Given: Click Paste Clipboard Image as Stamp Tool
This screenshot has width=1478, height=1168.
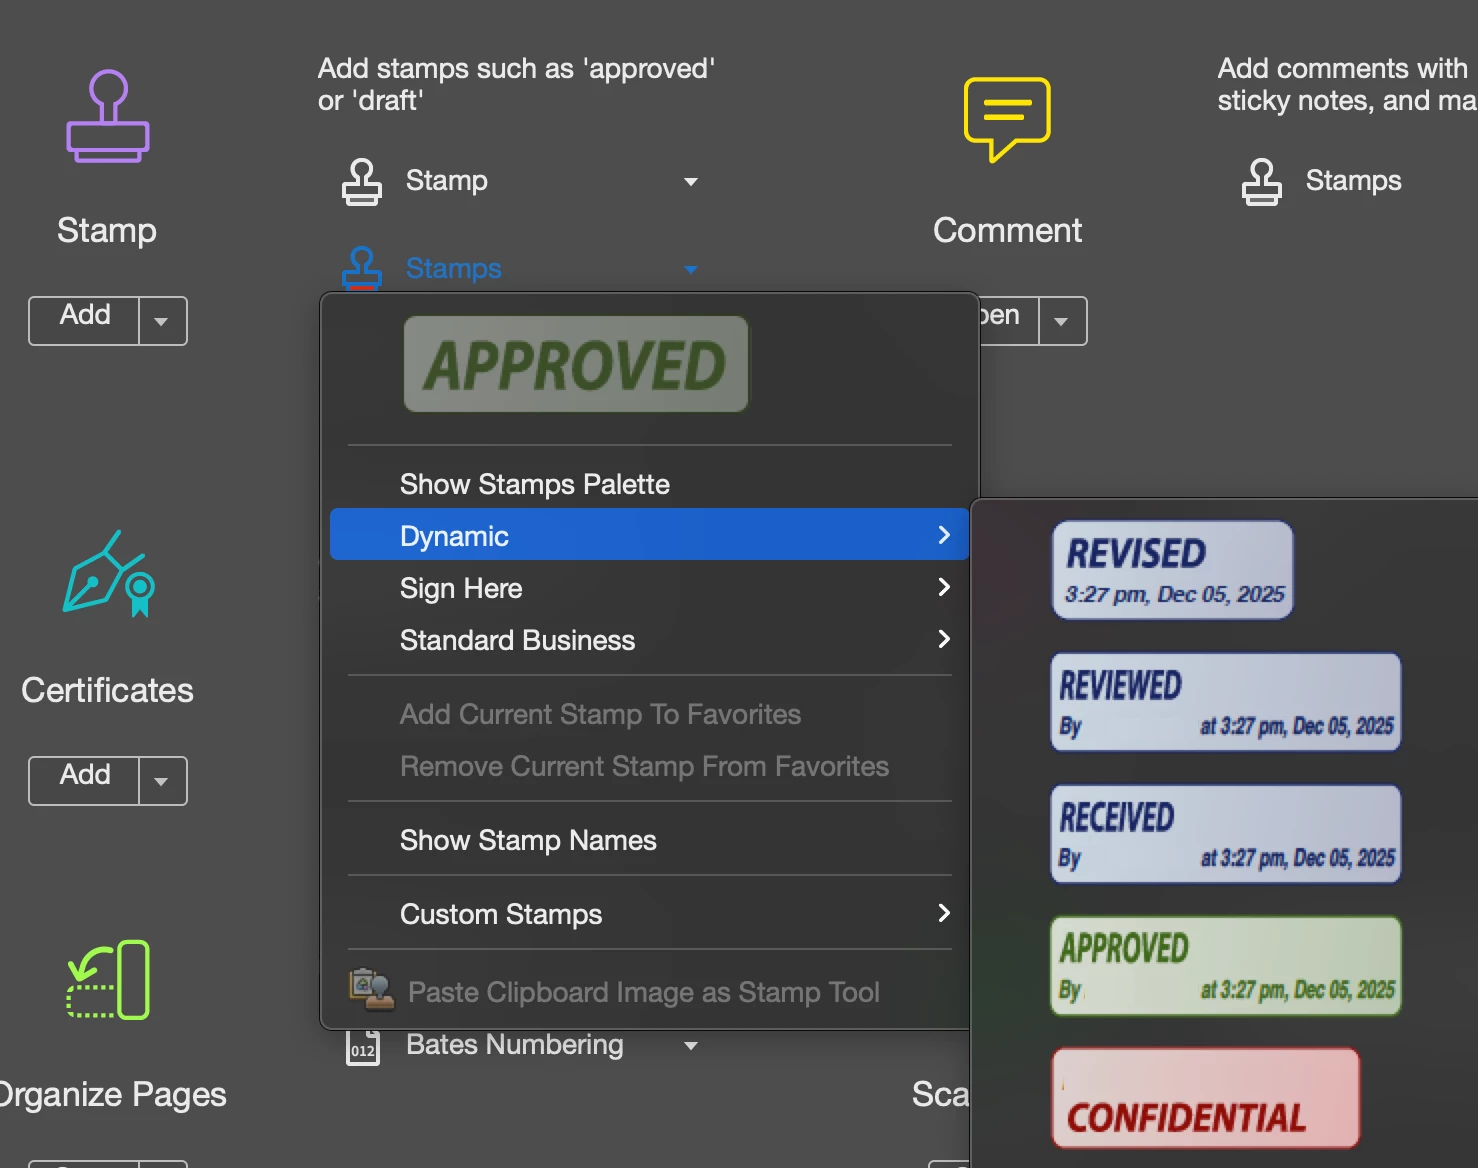Looking at the screenshot, I should click(x=649, y=992).
